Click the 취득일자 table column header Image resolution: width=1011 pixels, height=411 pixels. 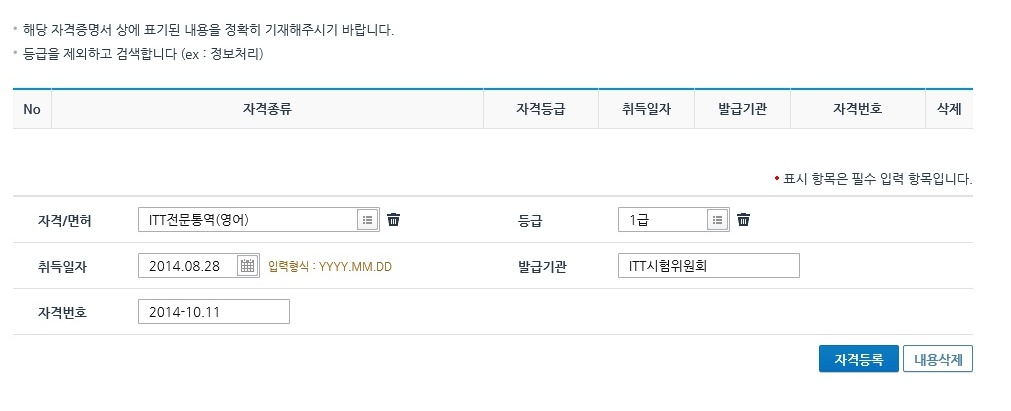[646, 109]
